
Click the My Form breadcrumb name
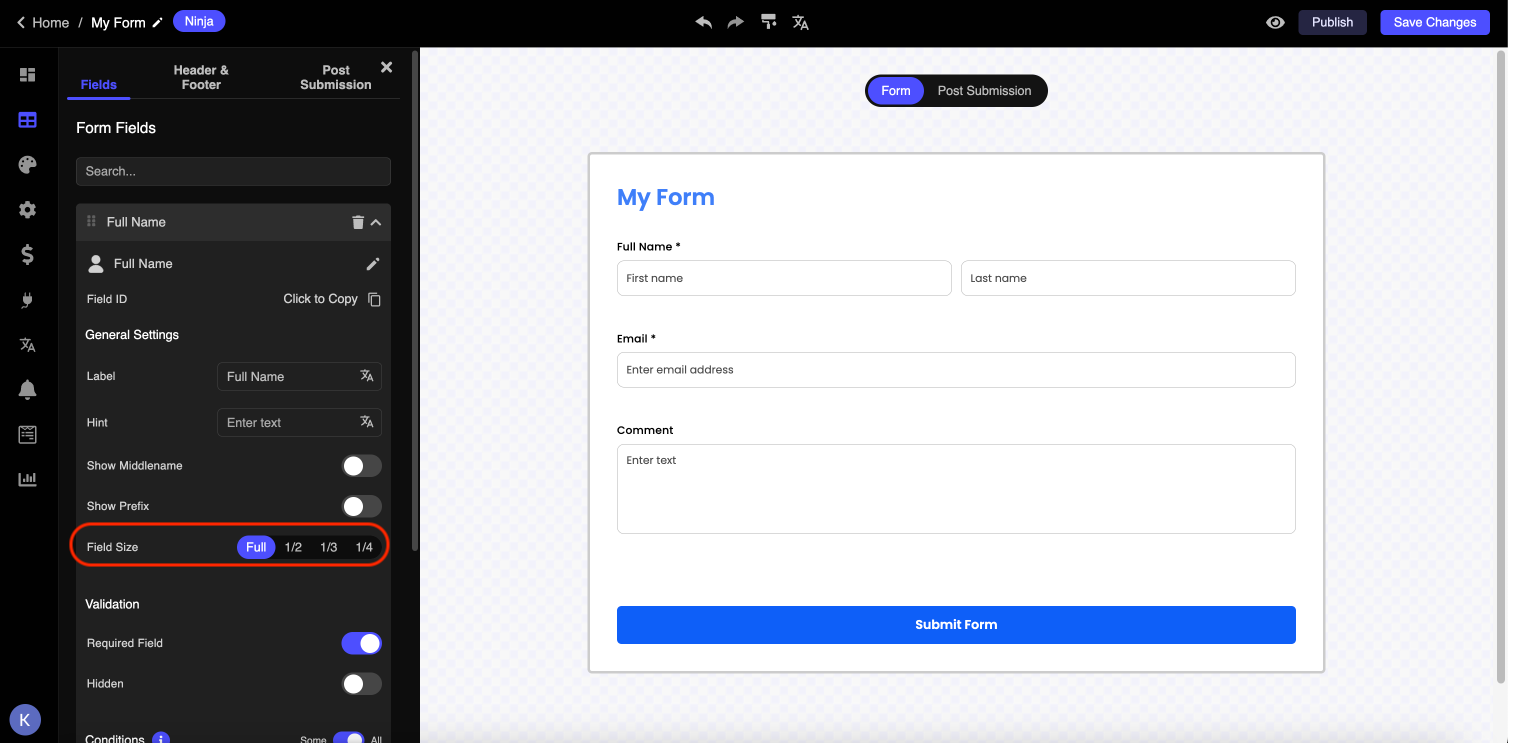118,22
